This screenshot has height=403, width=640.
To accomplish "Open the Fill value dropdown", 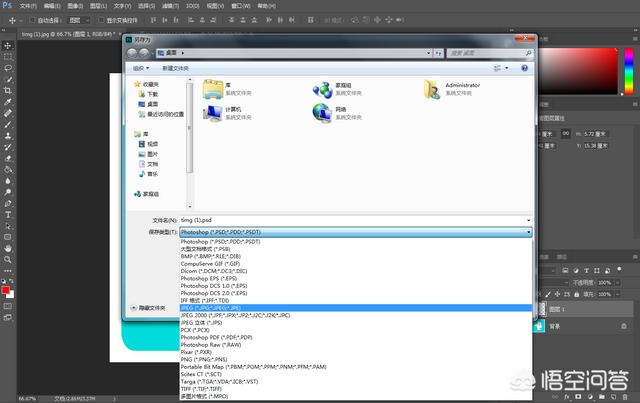I will point(618,294).
